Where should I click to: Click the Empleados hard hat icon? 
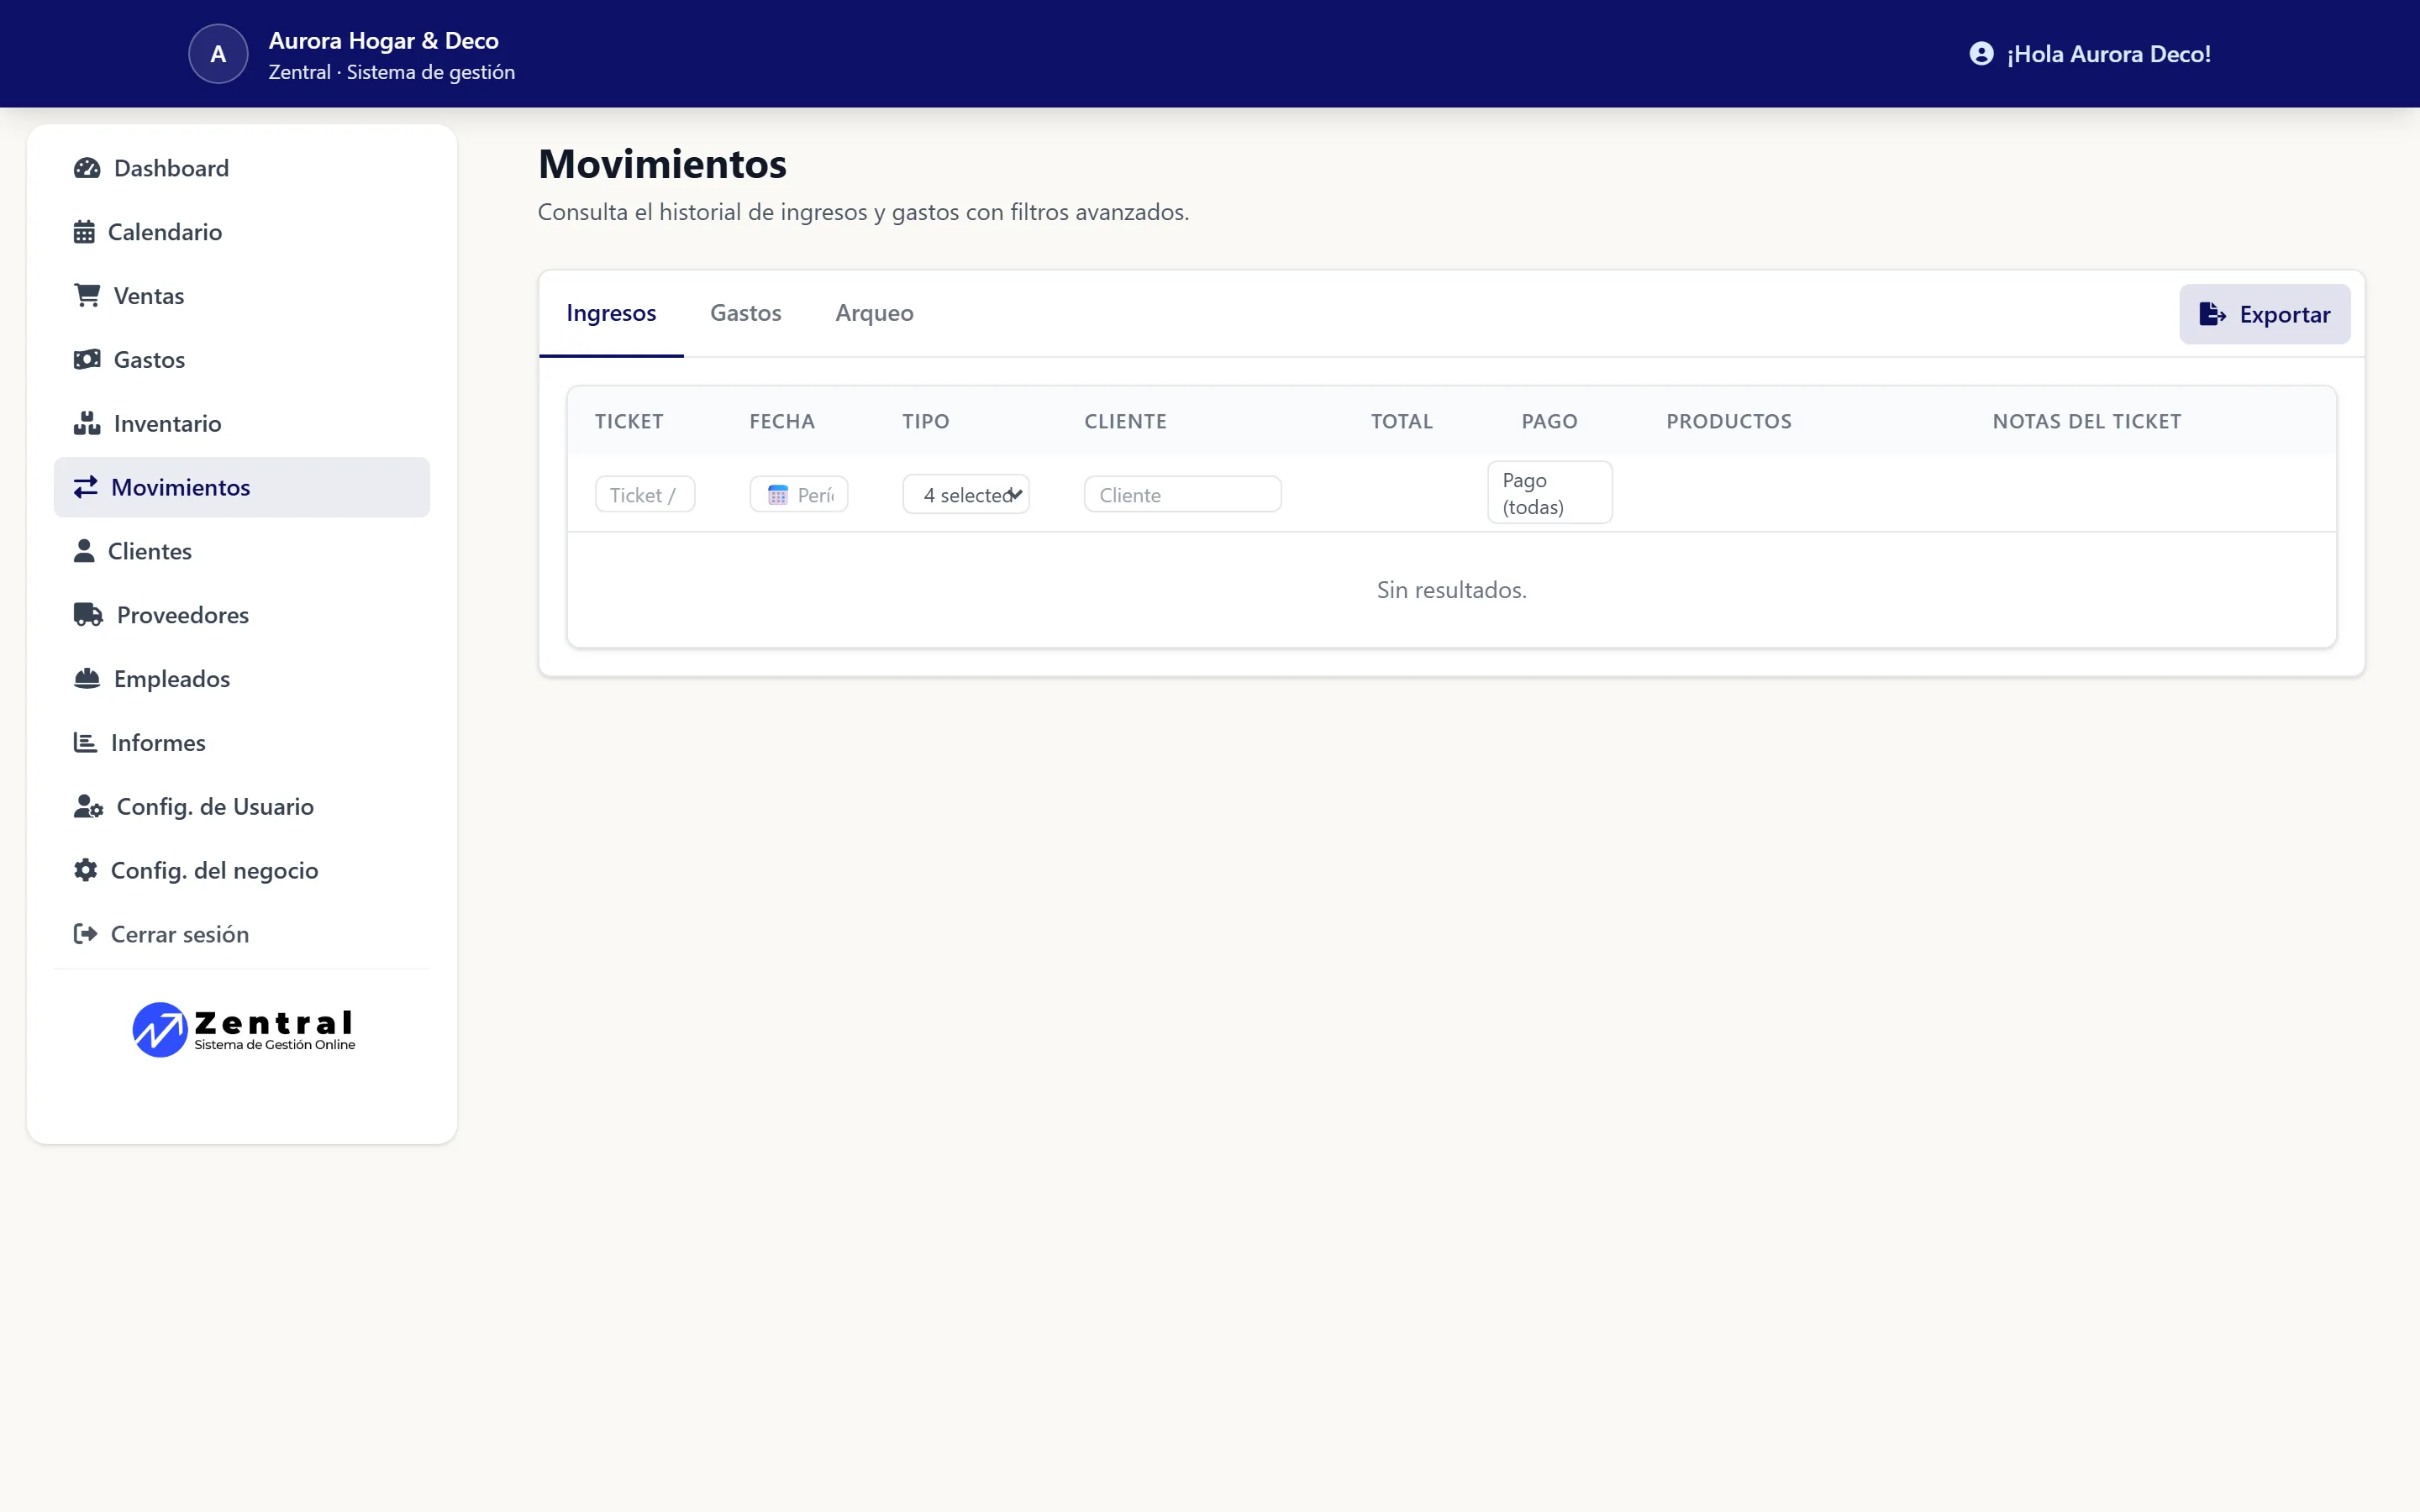[x=87, y=679]
